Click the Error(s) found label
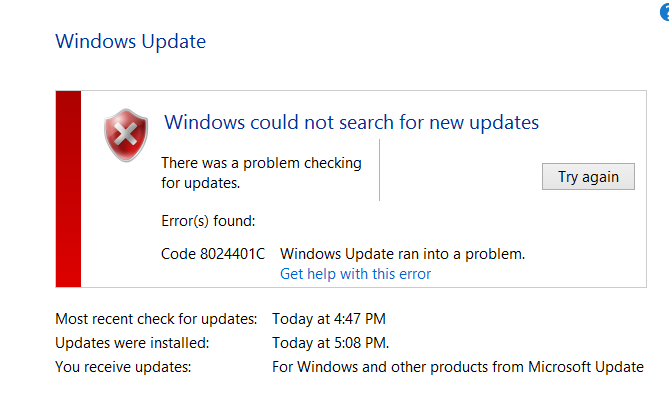 pos(208,221)
